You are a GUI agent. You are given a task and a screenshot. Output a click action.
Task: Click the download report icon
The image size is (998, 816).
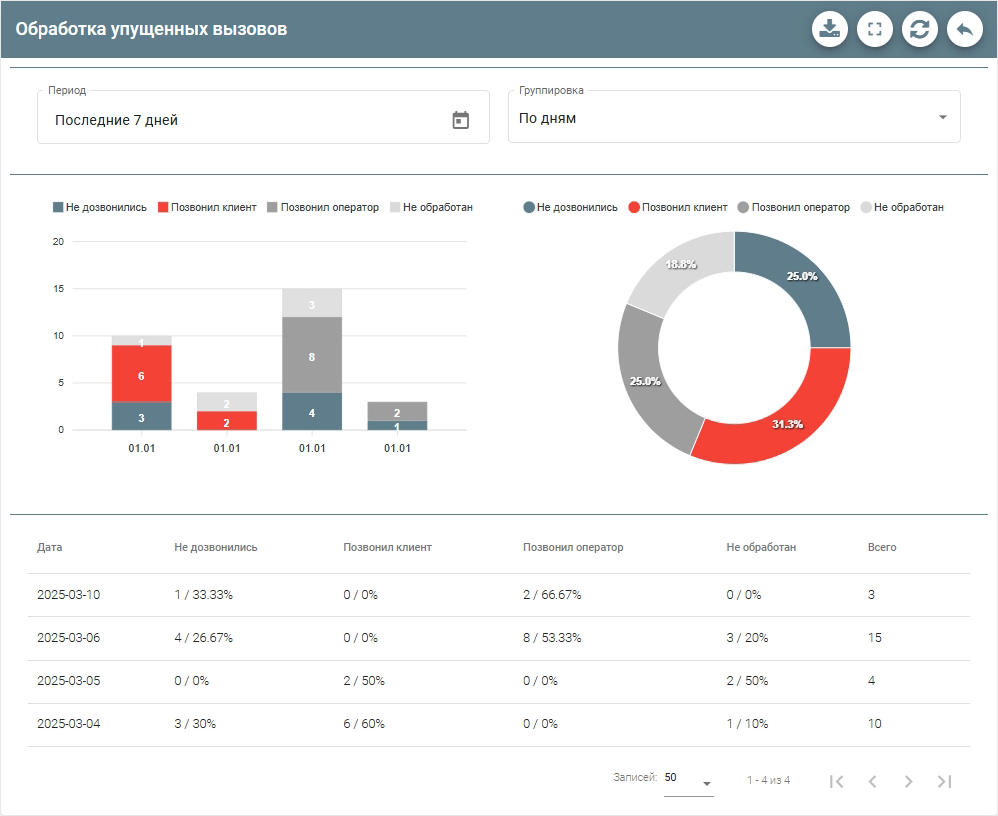[x=830, y=29]
